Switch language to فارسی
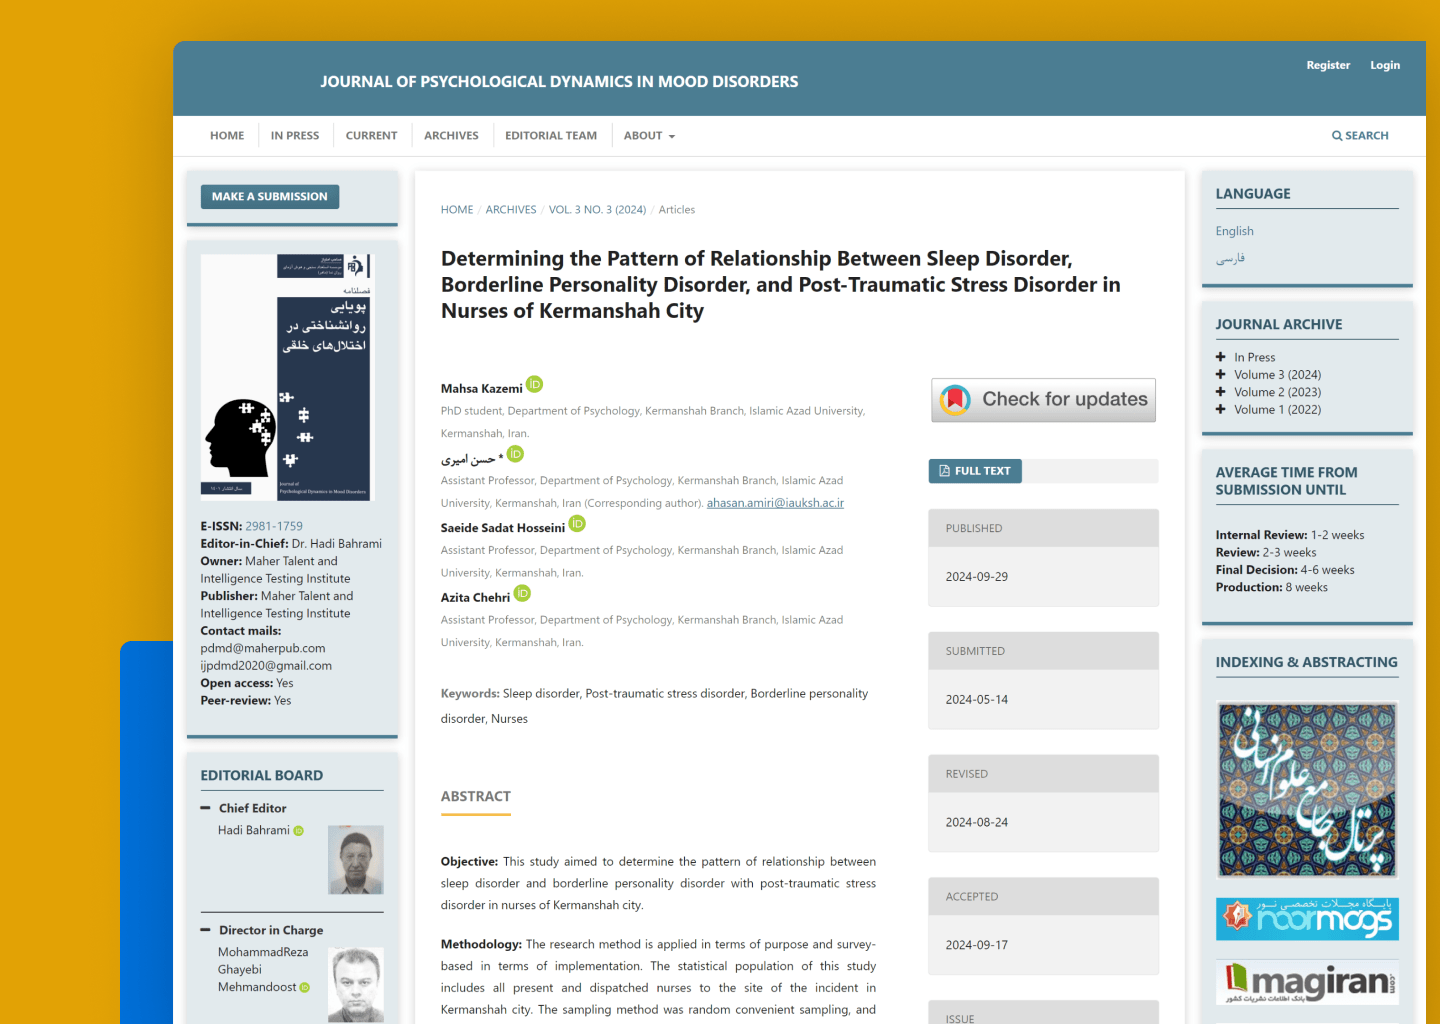Image resolution: width=1440 pixels, height=1024 pixels. tap(1230, 258)
